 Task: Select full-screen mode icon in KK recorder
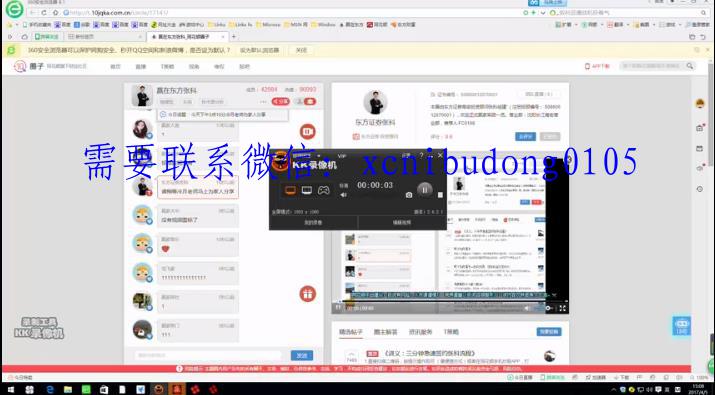290,190
